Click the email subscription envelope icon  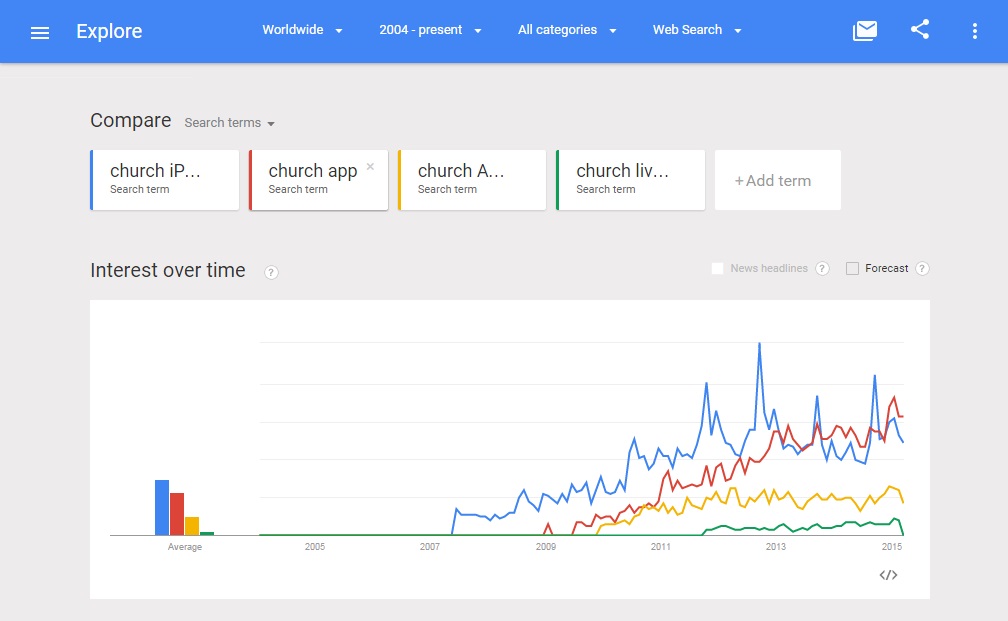coord(864,31)
